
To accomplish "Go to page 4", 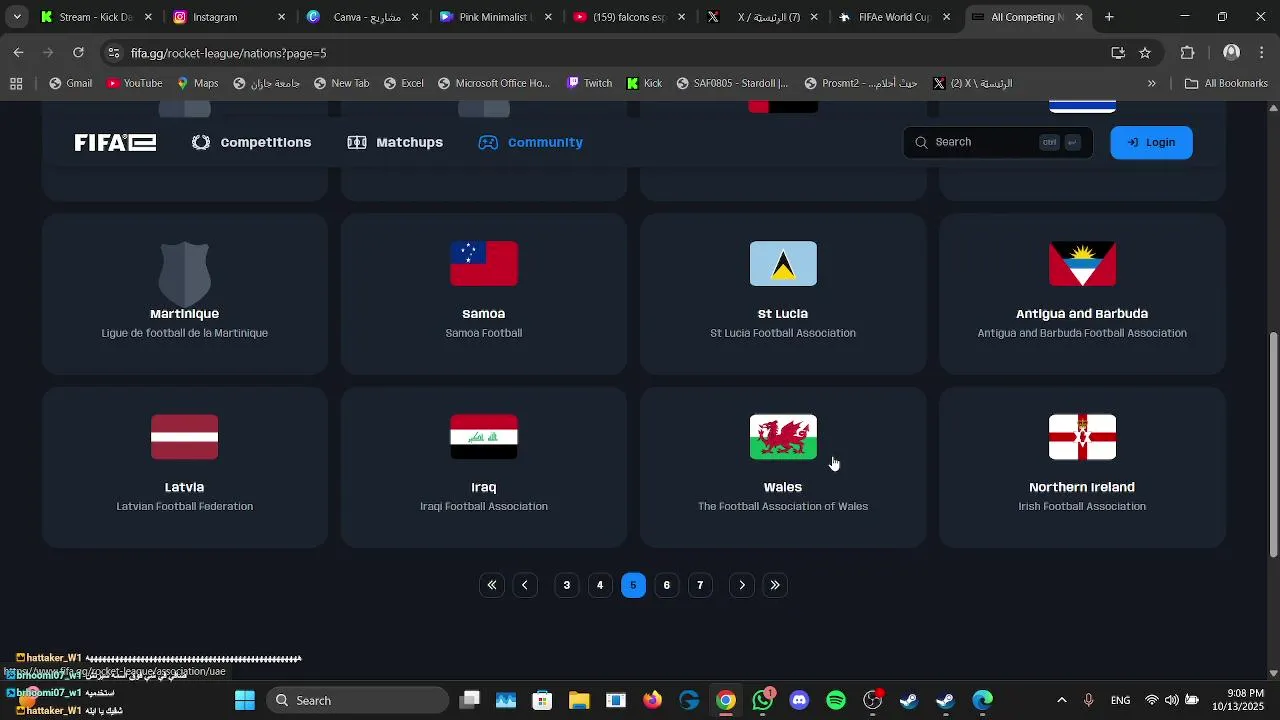I will (x=600, y=585).
